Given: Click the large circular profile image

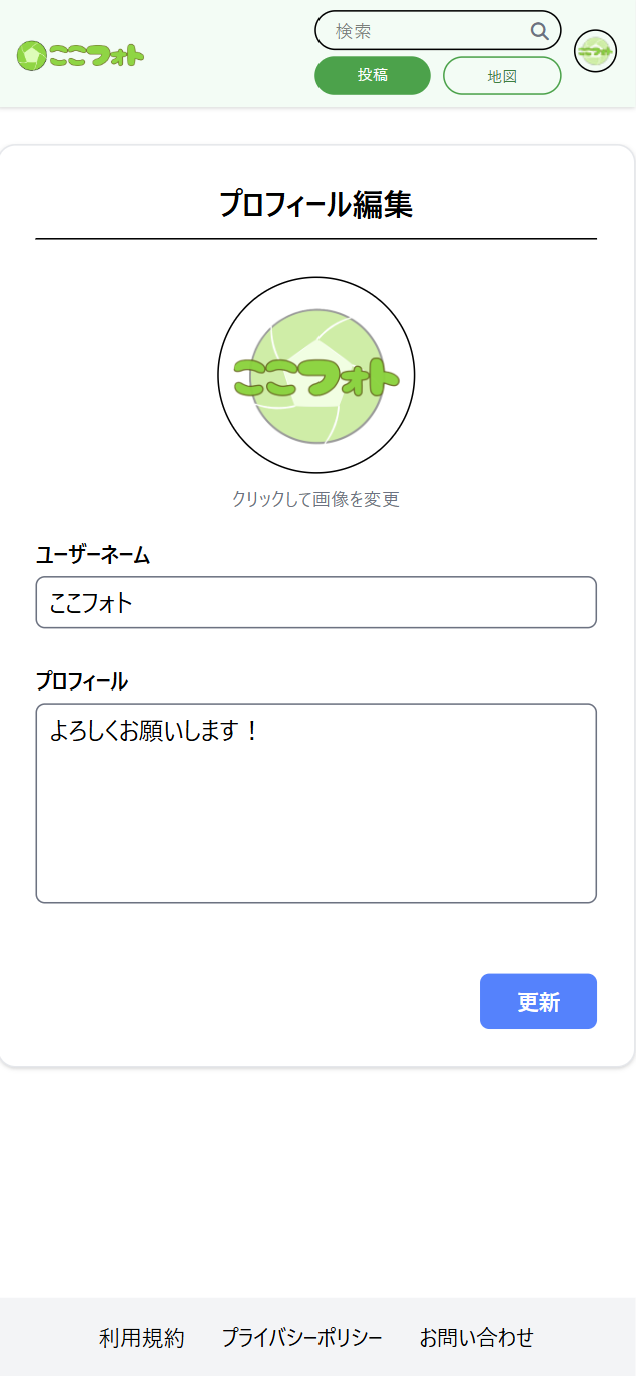Looking at the screenshot, I should 316,375.
